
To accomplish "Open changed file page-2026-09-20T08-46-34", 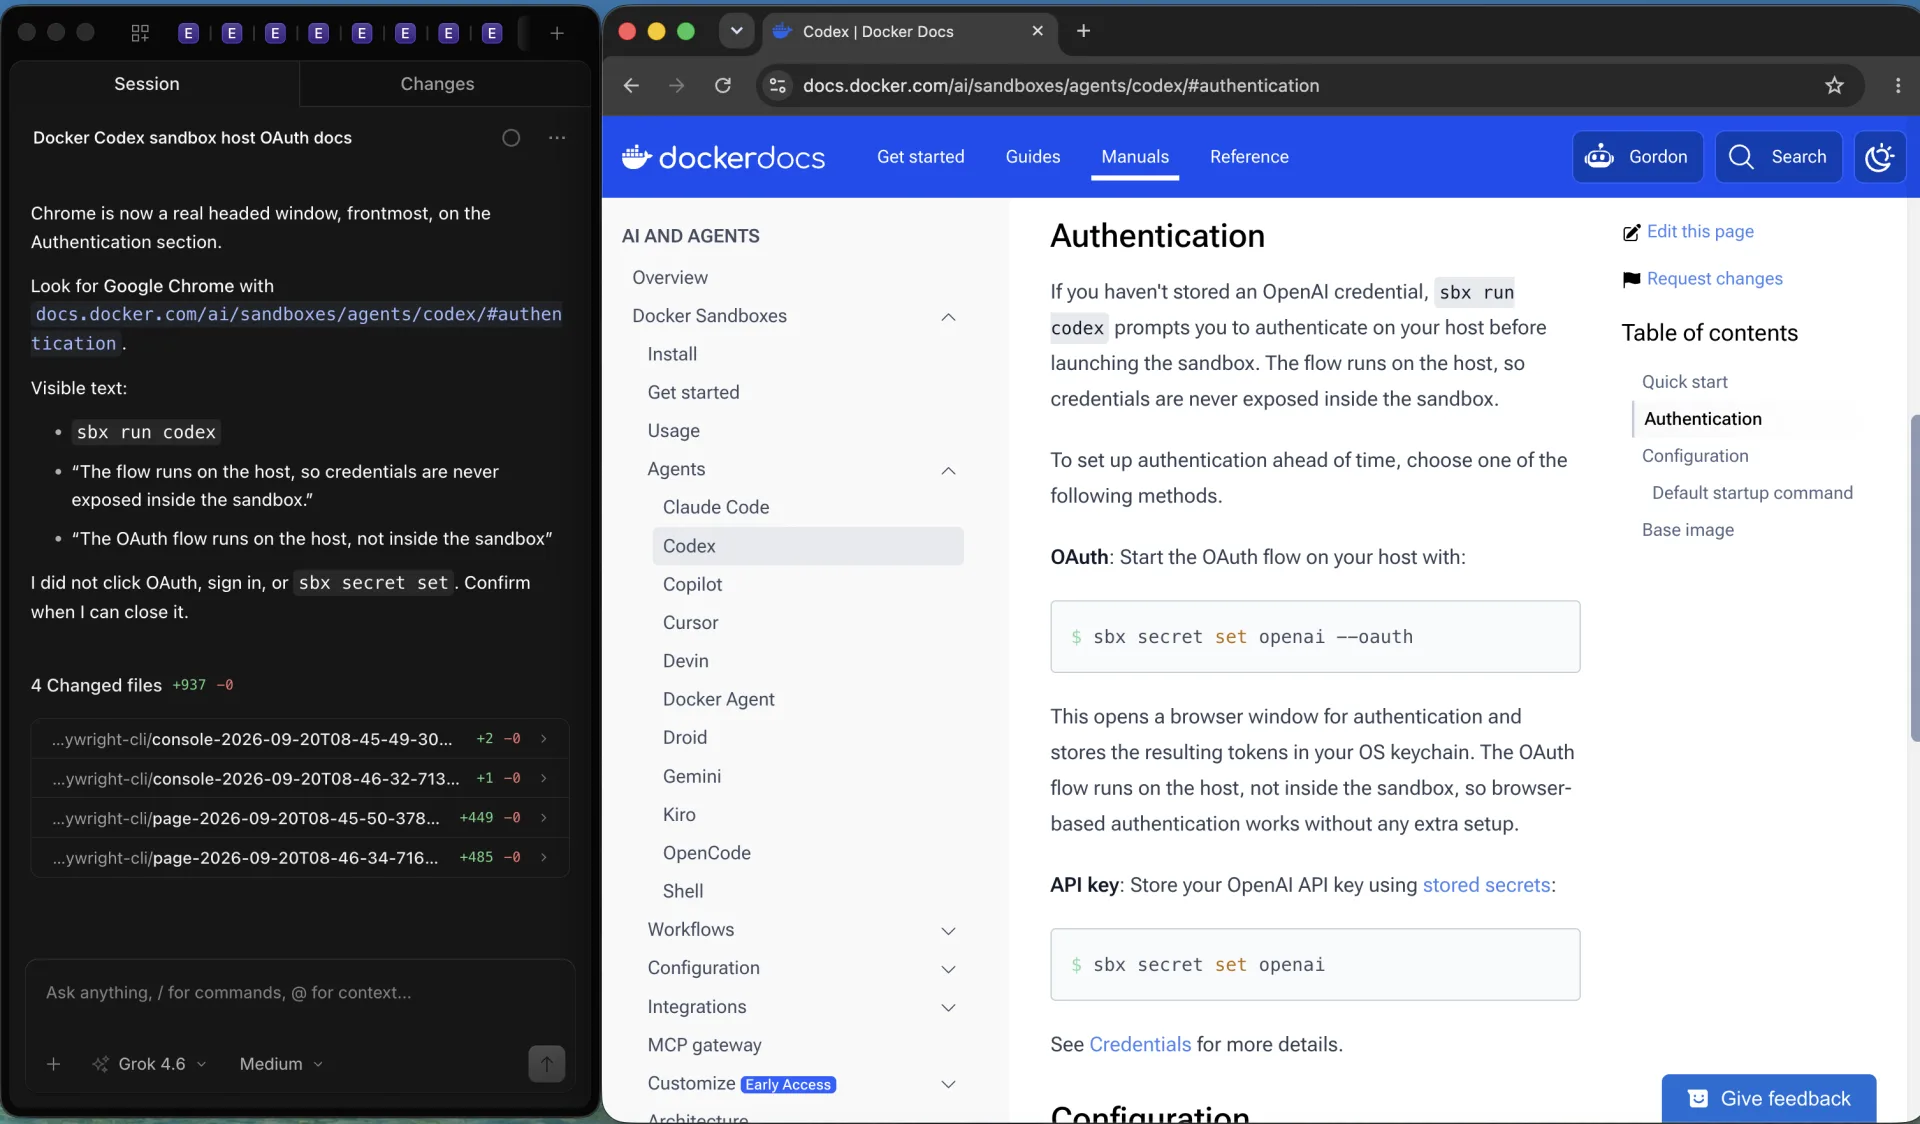I will pos(300,858).
